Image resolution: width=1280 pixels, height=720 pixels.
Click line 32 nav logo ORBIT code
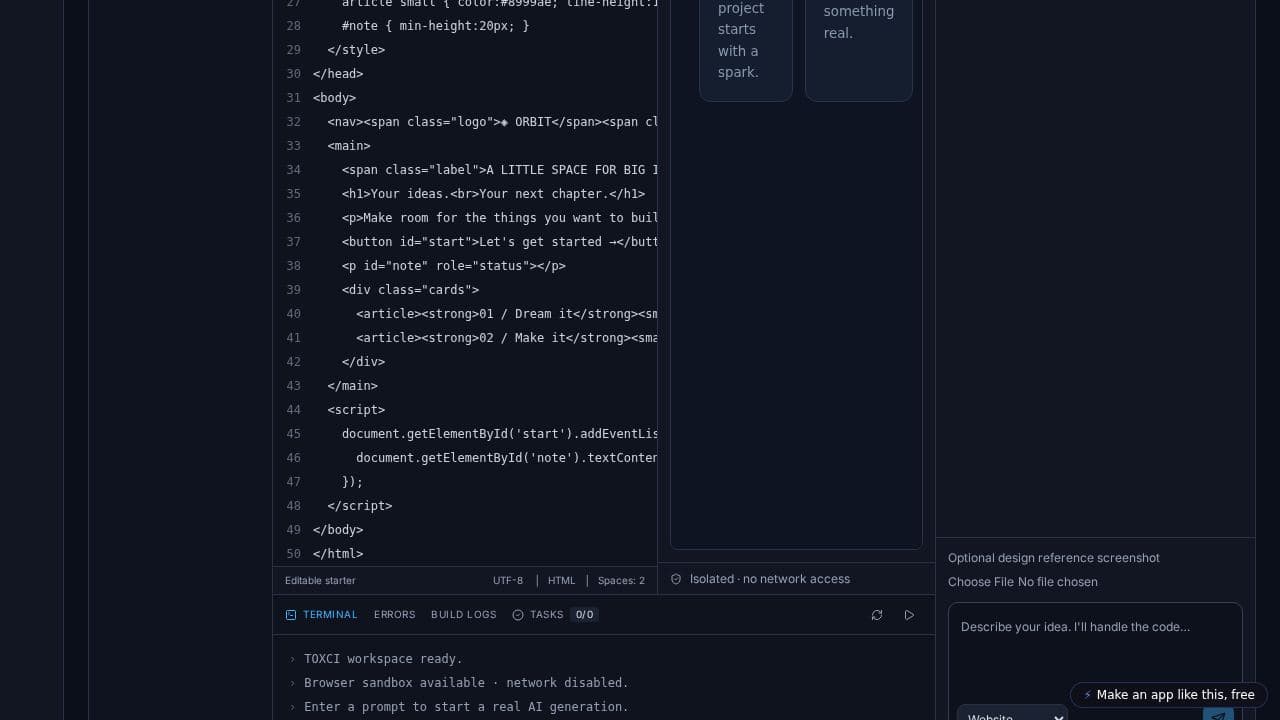click(x=492, y=122)
